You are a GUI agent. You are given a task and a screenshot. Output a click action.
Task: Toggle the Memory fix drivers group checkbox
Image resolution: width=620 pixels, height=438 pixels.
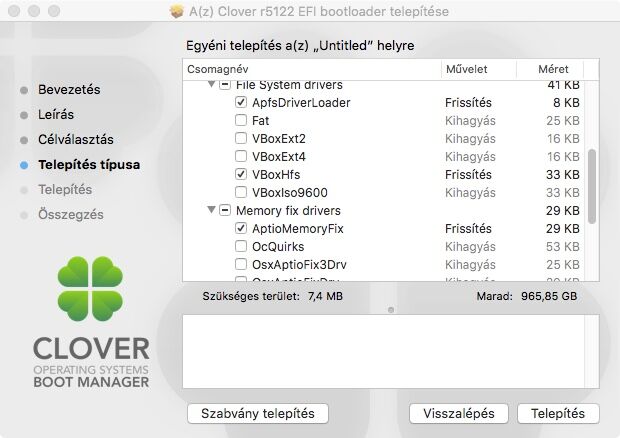[225, 210]
